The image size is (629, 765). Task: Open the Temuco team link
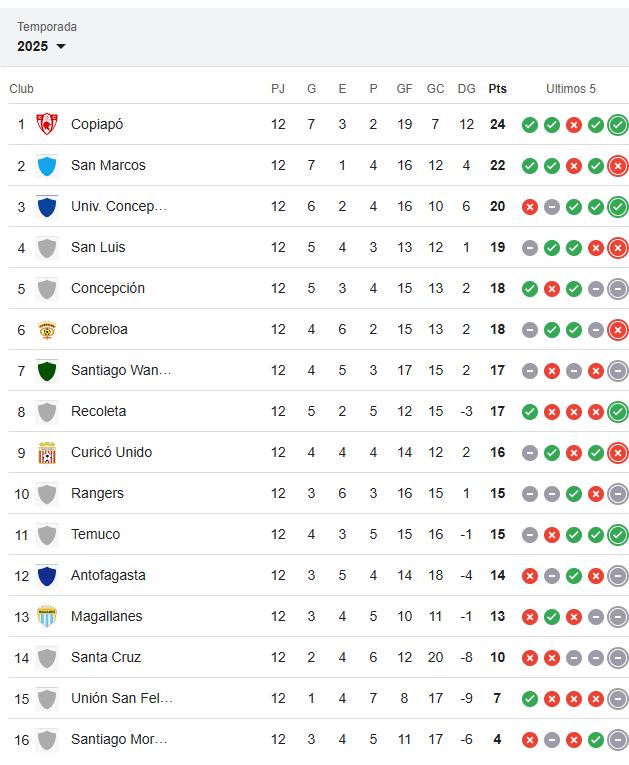pyautogui.click(x=96, y=534)
